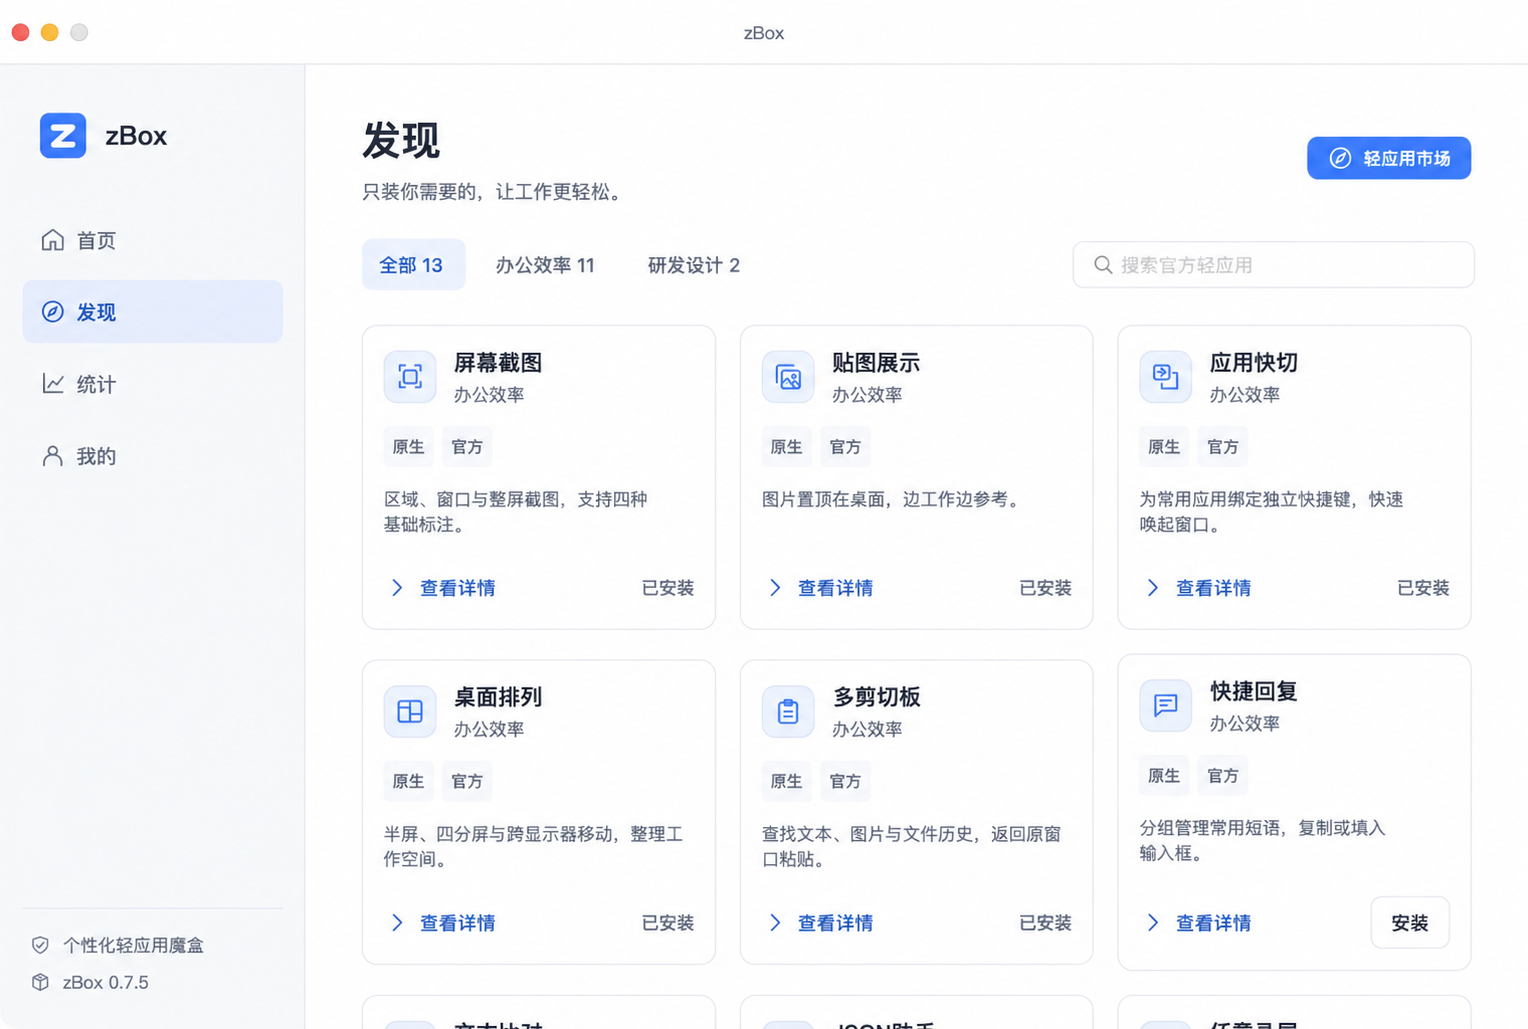Click the box icon beside zBox 0.7.5
Screen dimensions: 1528x1029
tap(41, 982)
